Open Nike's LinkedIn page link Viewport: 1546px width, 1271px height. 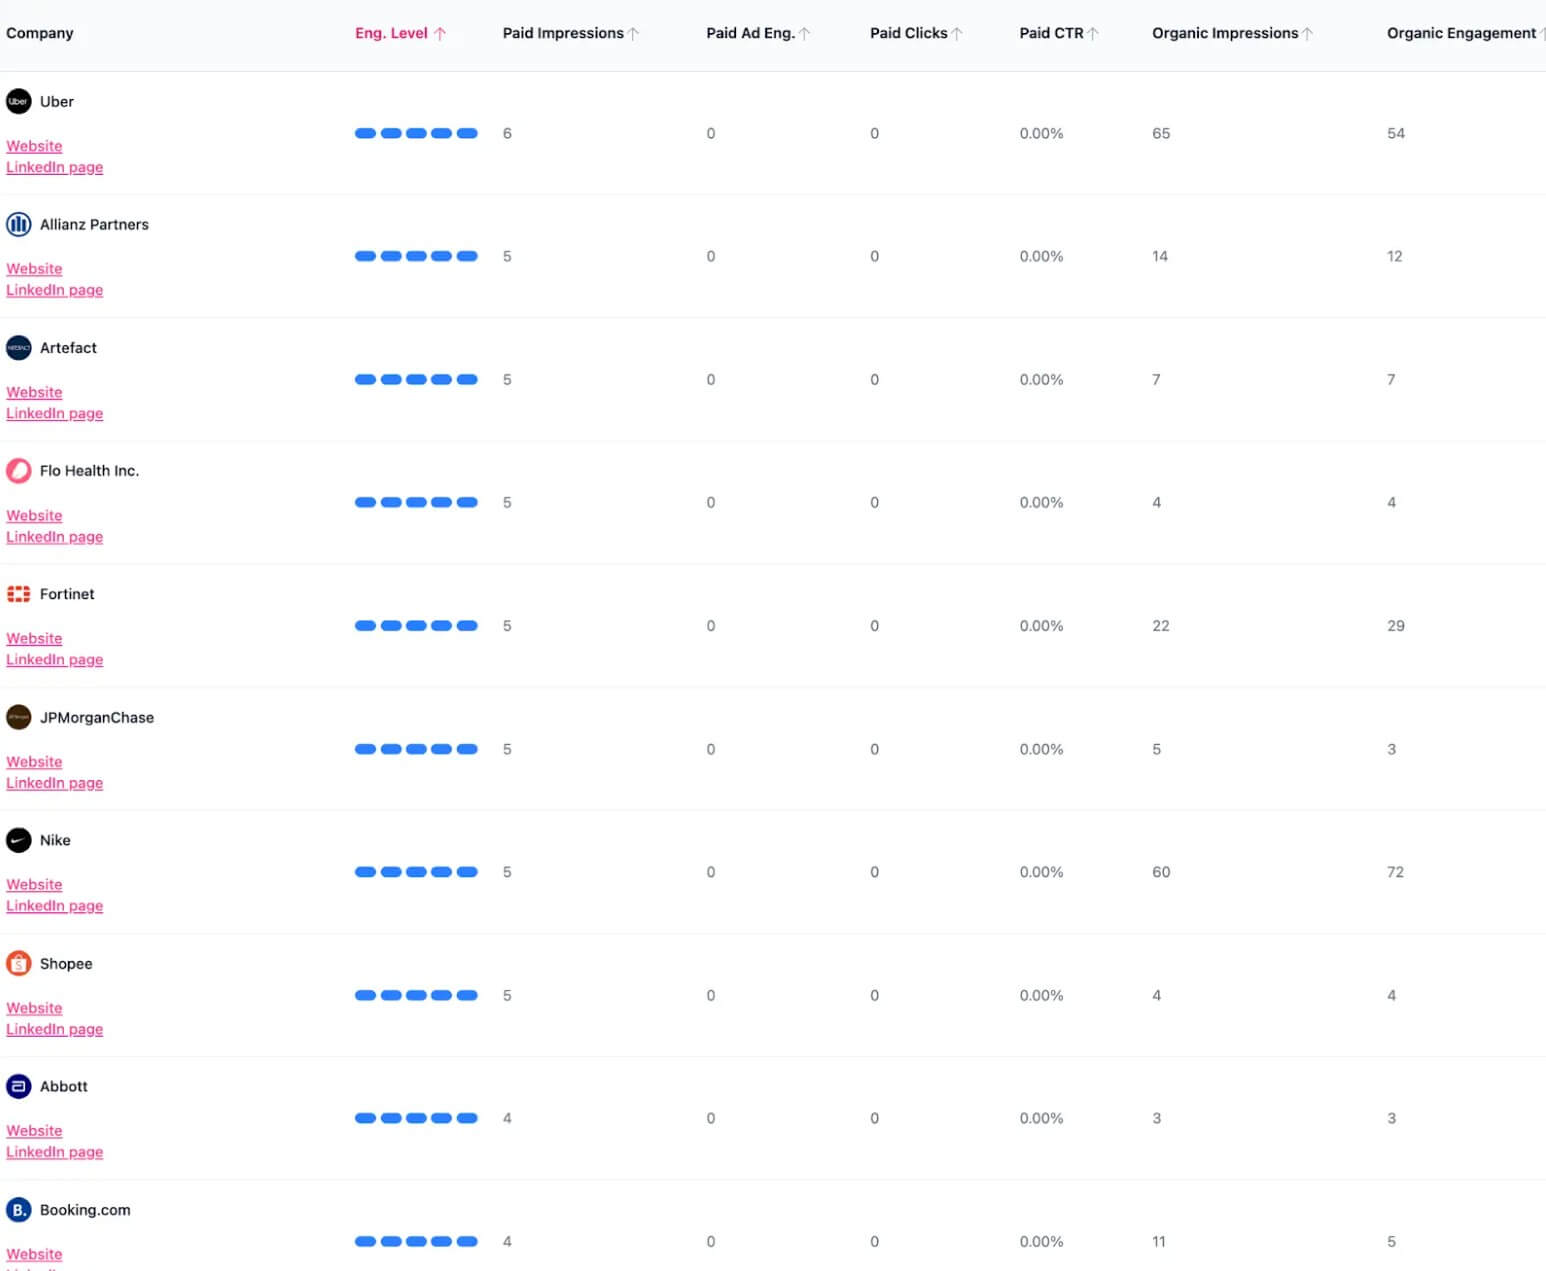coord(55,906)
